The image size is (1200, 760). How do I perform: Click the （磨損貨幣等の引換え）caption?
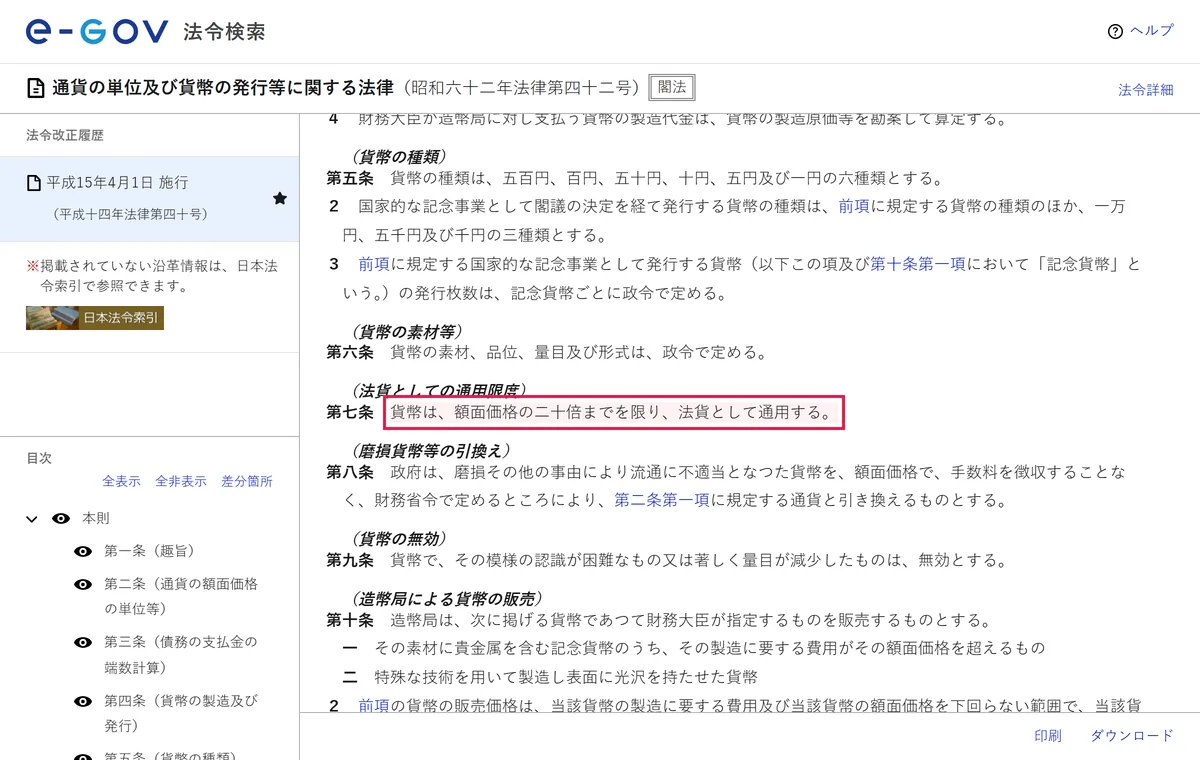[x=430, y=450]
